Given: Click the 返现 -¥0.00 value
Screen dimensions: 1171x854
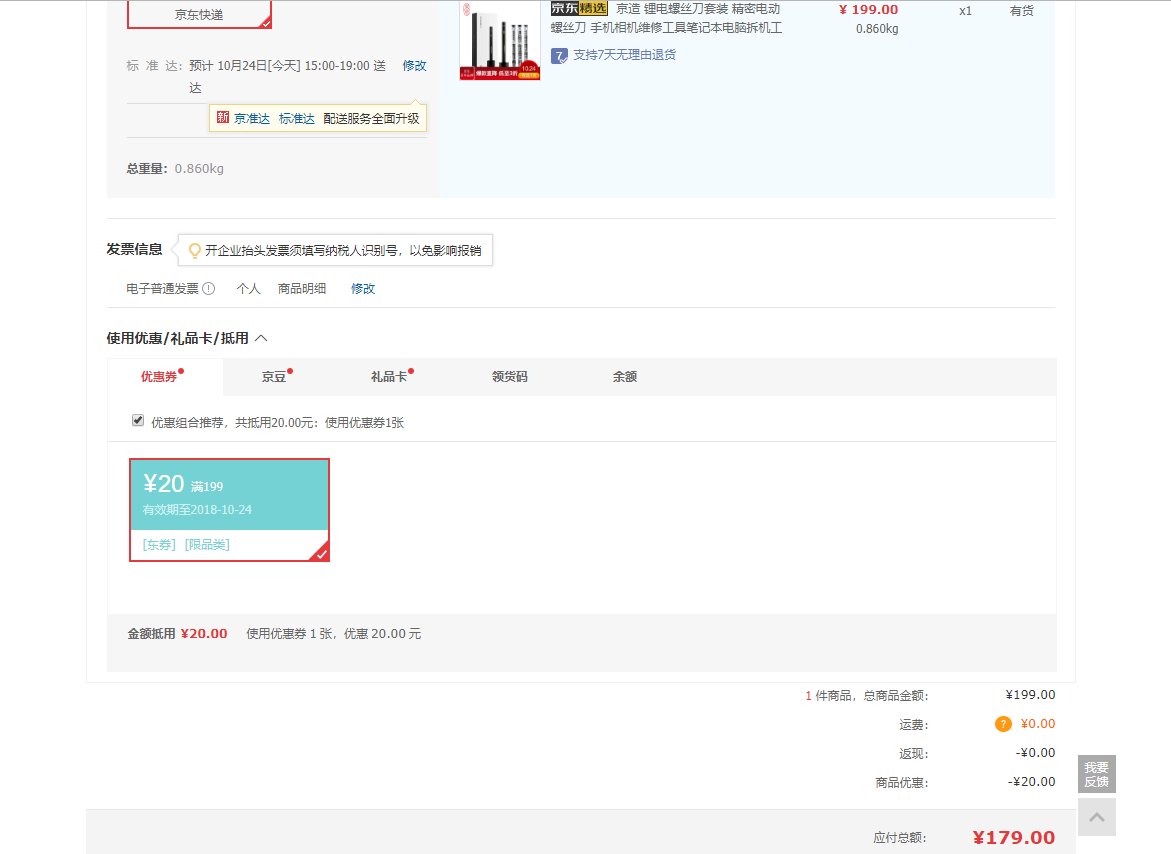Looking at the screenshot, I should point(1035,753).
